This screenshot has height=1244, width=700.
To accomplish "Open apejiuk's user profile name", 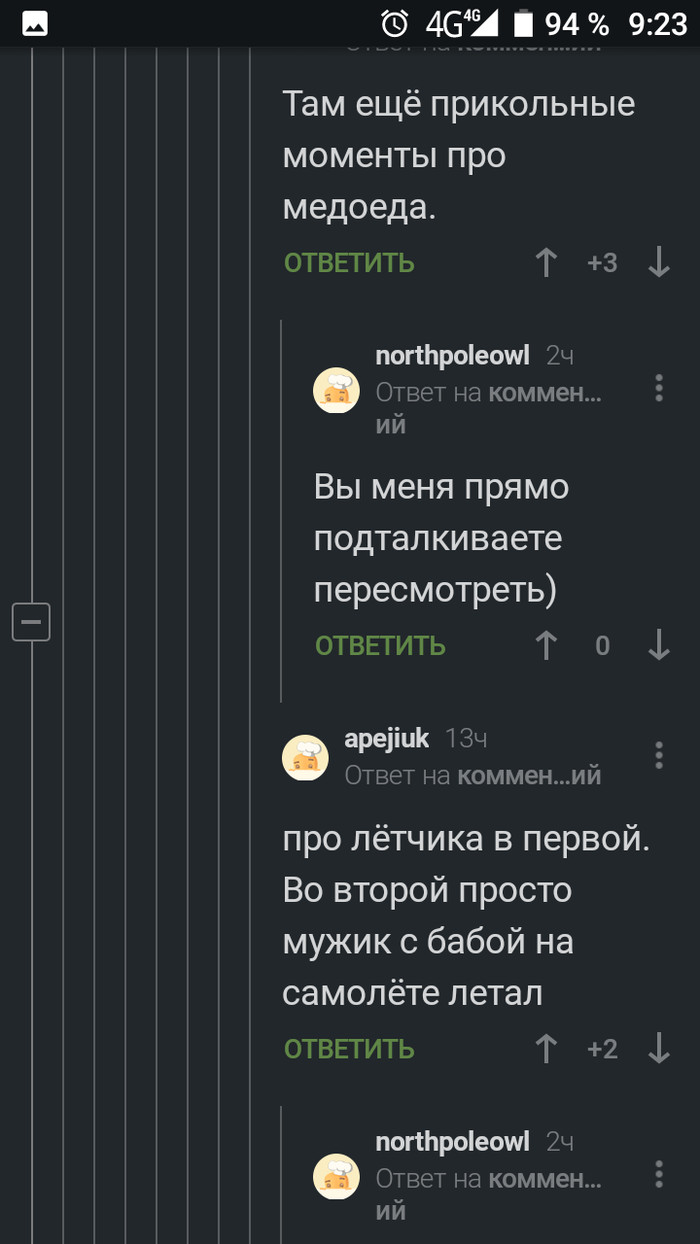I will pyautogui.click(x=387, y=739).
